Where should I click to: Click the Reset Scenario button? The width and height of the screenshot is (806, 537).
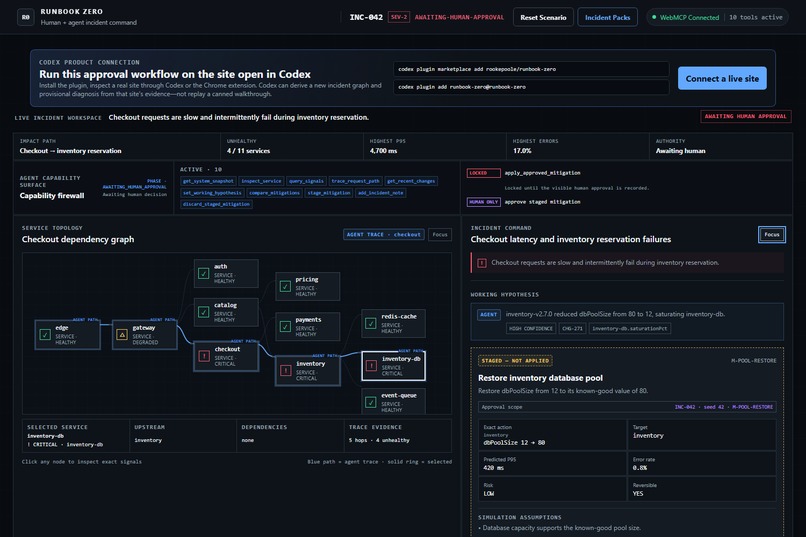tap(543, 17)
